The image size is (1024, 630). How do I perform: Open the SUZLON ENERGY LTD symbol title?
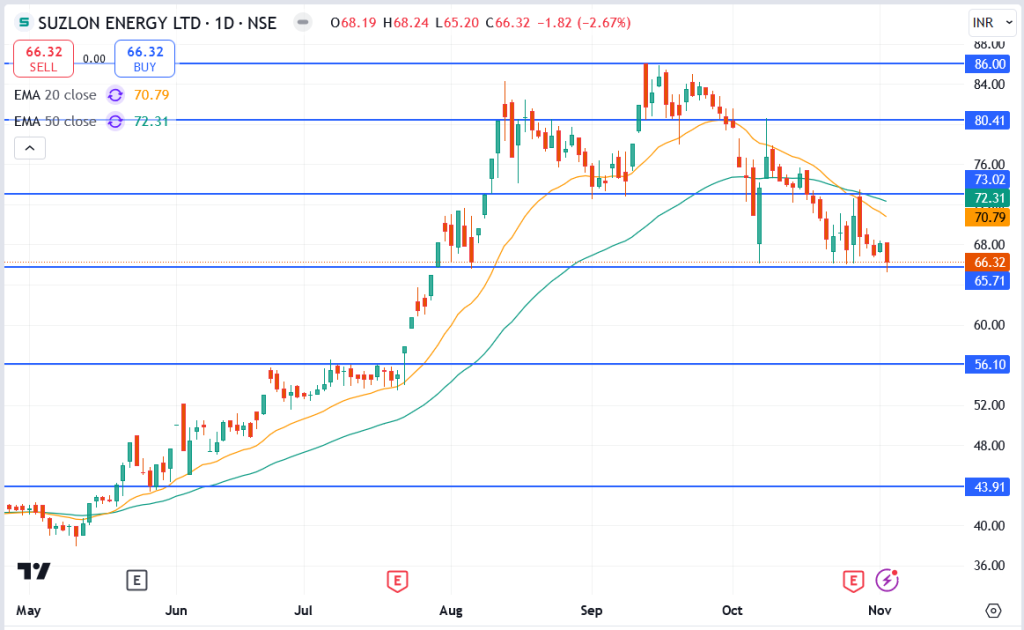pos(157,23)
